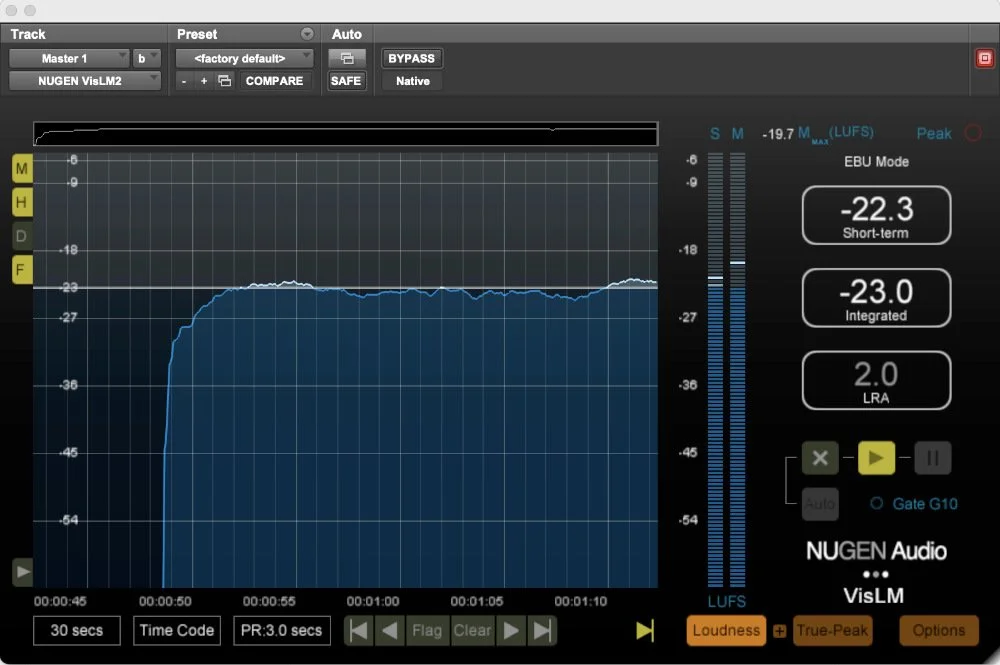Open the 30 secs time range selector

(77, 631)
